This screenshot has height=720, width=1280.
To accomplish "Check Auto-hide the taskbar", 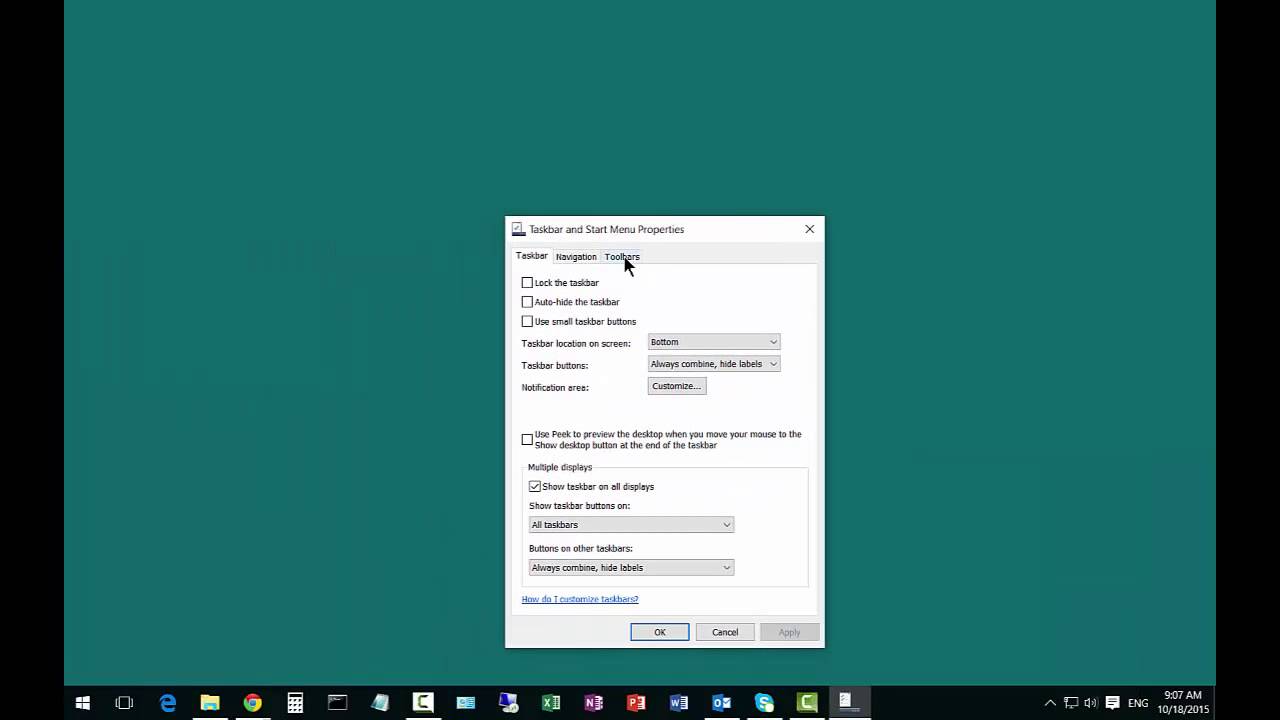I will (527, 302).
